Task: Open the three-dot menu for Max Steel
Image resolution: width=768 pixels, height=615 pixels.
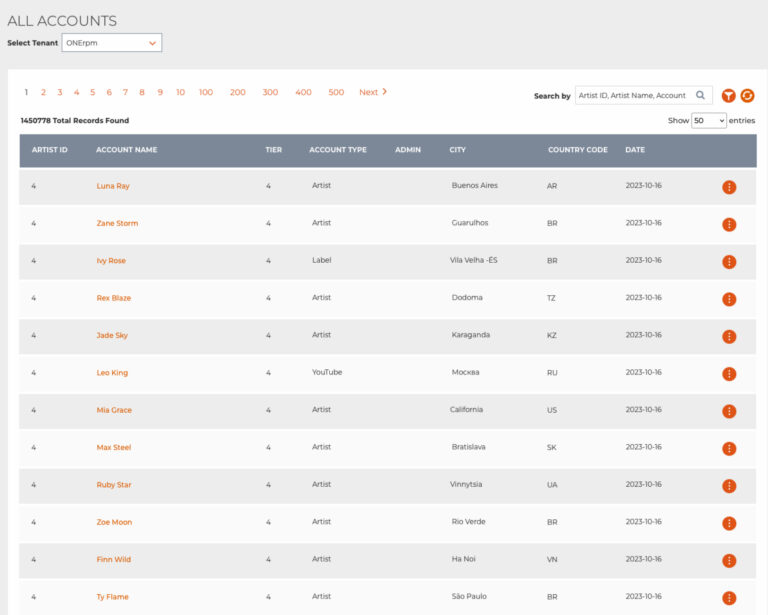Action: [729, 449]
